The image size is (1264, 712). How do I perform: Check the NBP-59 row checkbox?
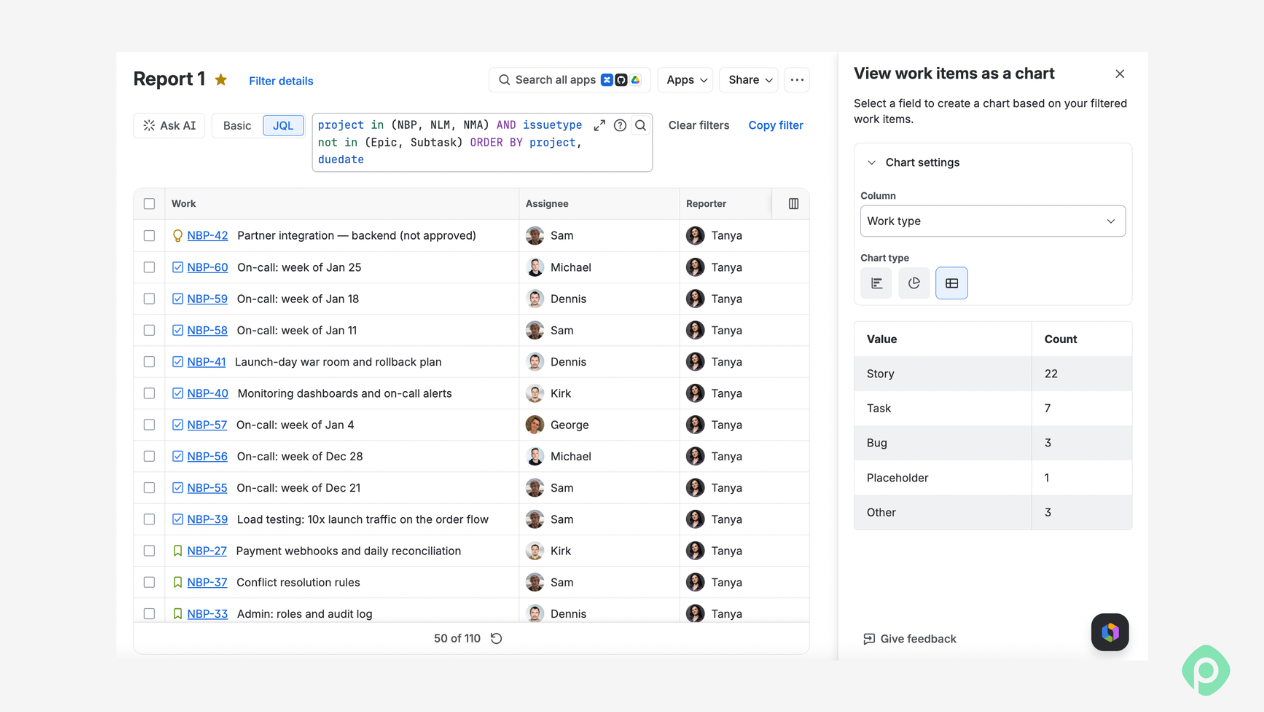149,299
